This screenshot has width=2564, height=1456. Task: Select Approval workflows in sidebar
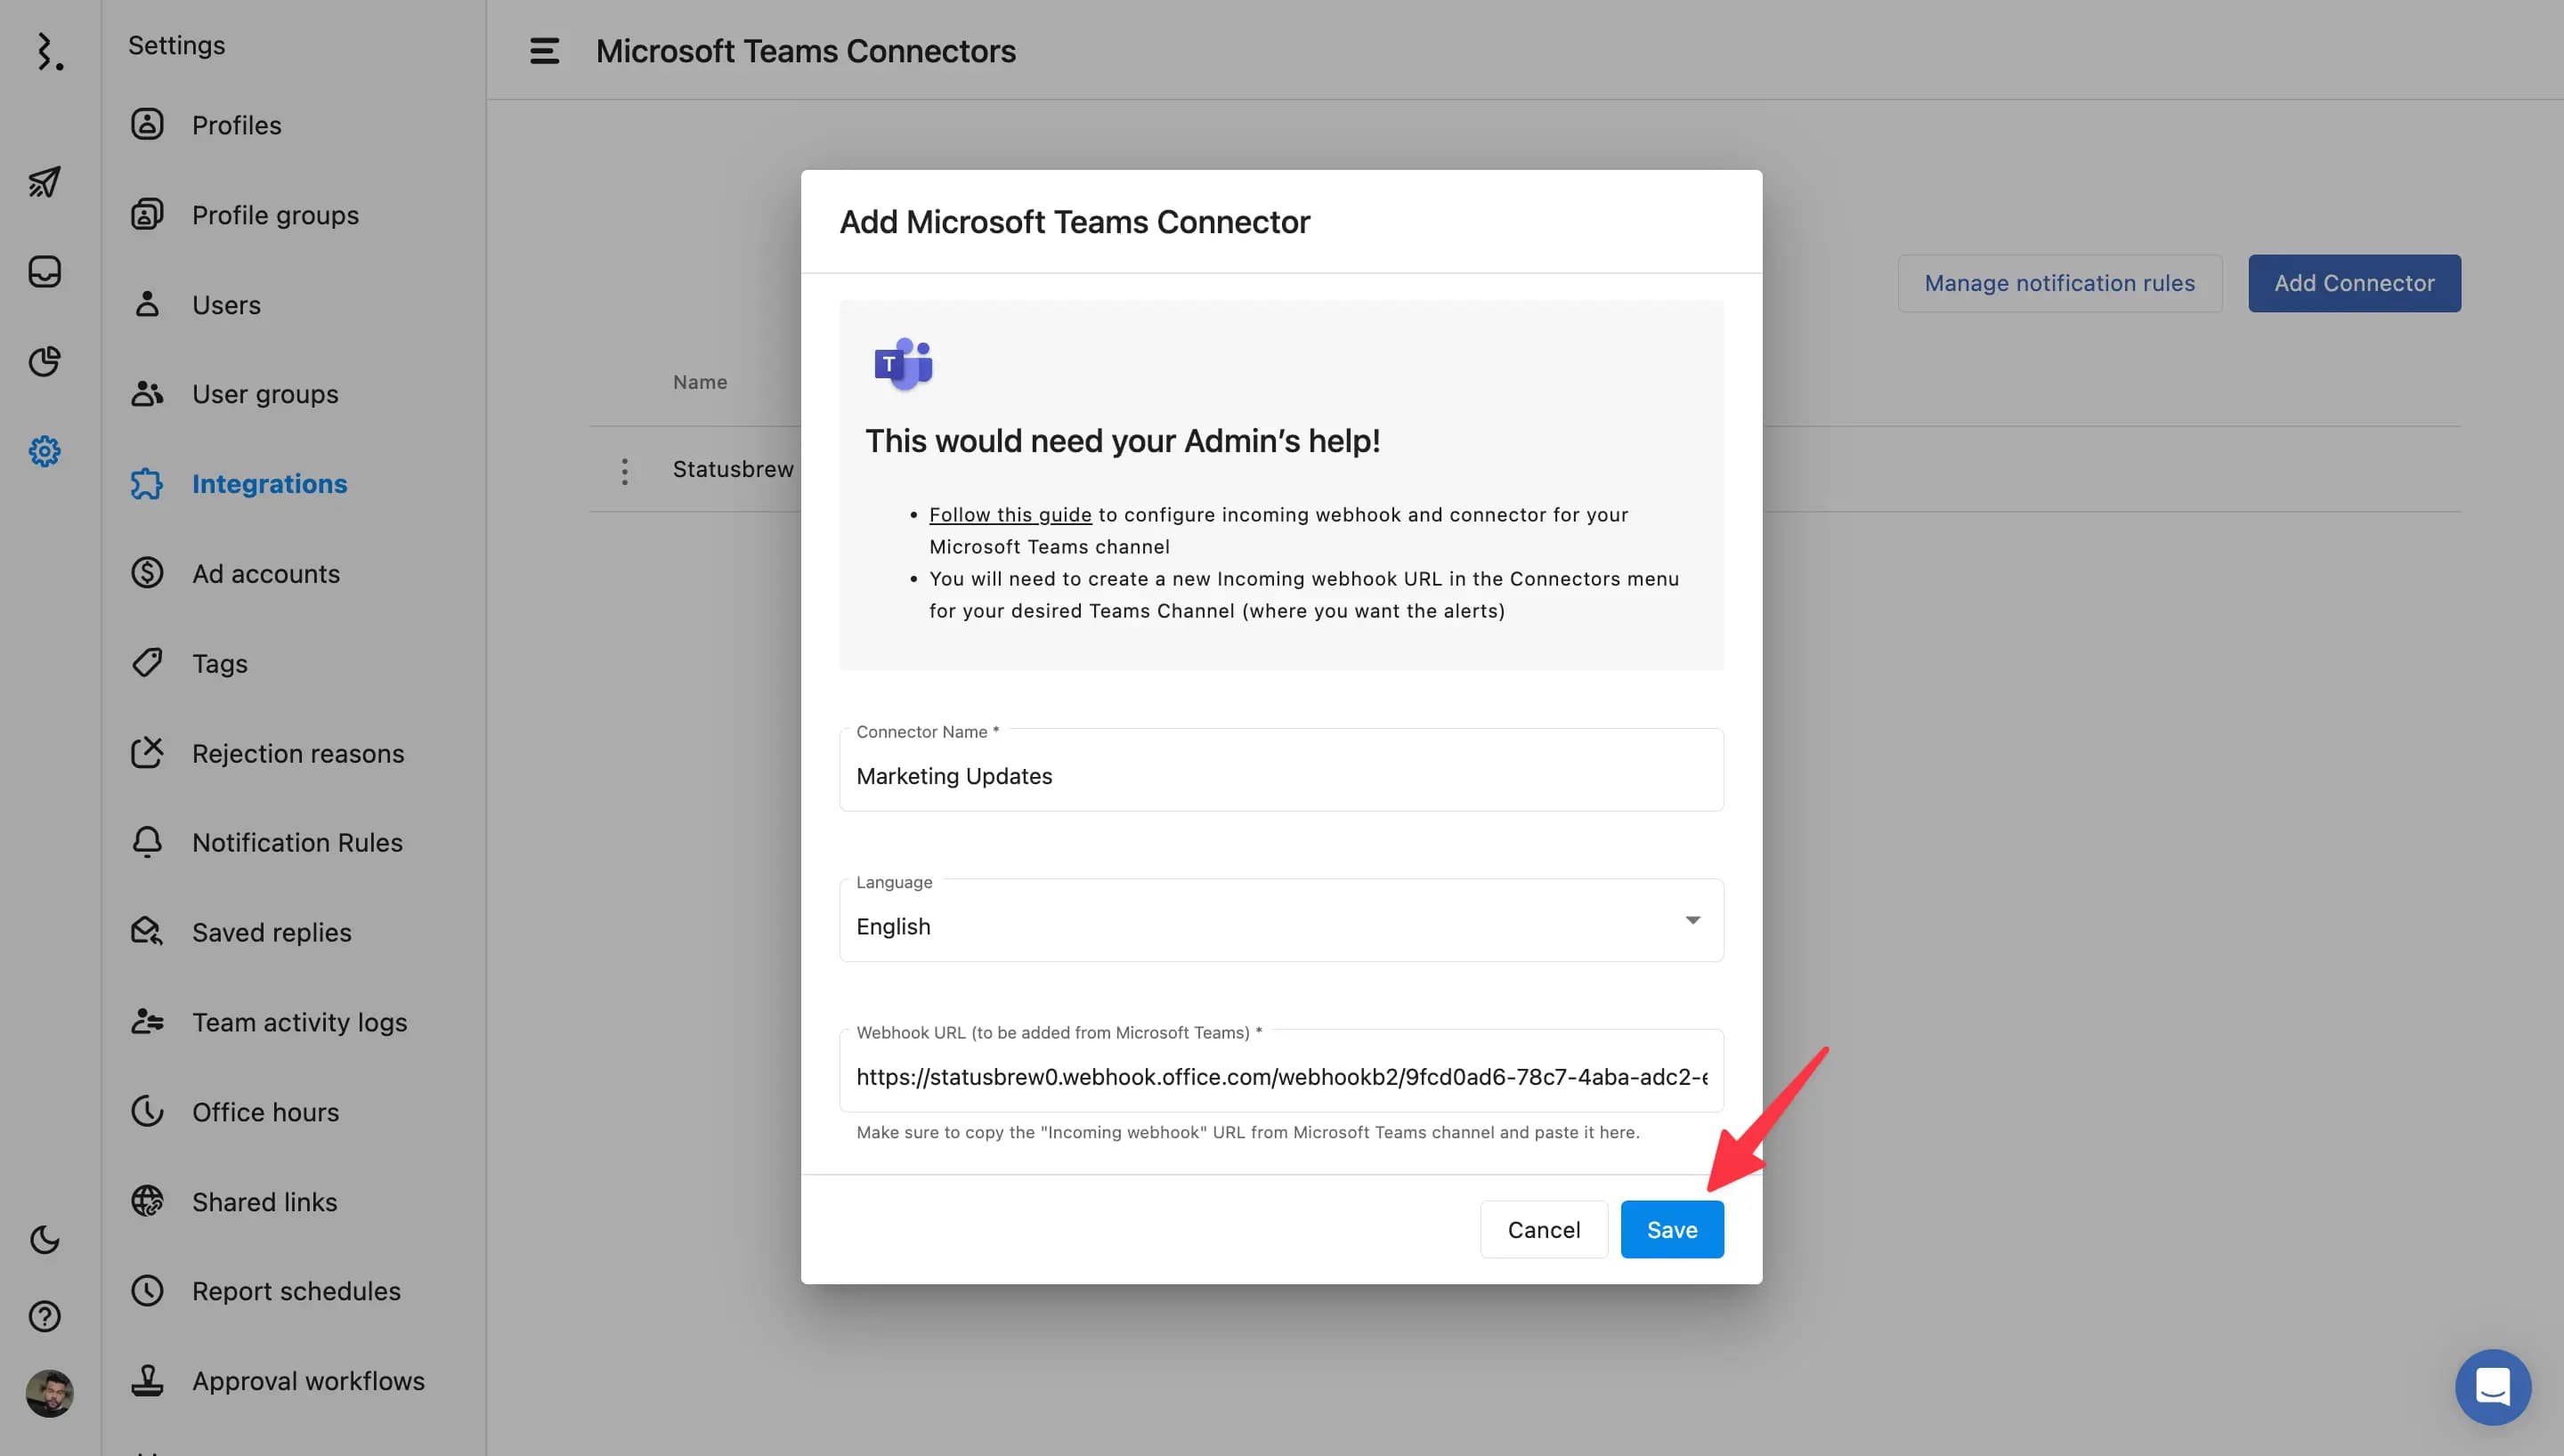(308, 1381)
